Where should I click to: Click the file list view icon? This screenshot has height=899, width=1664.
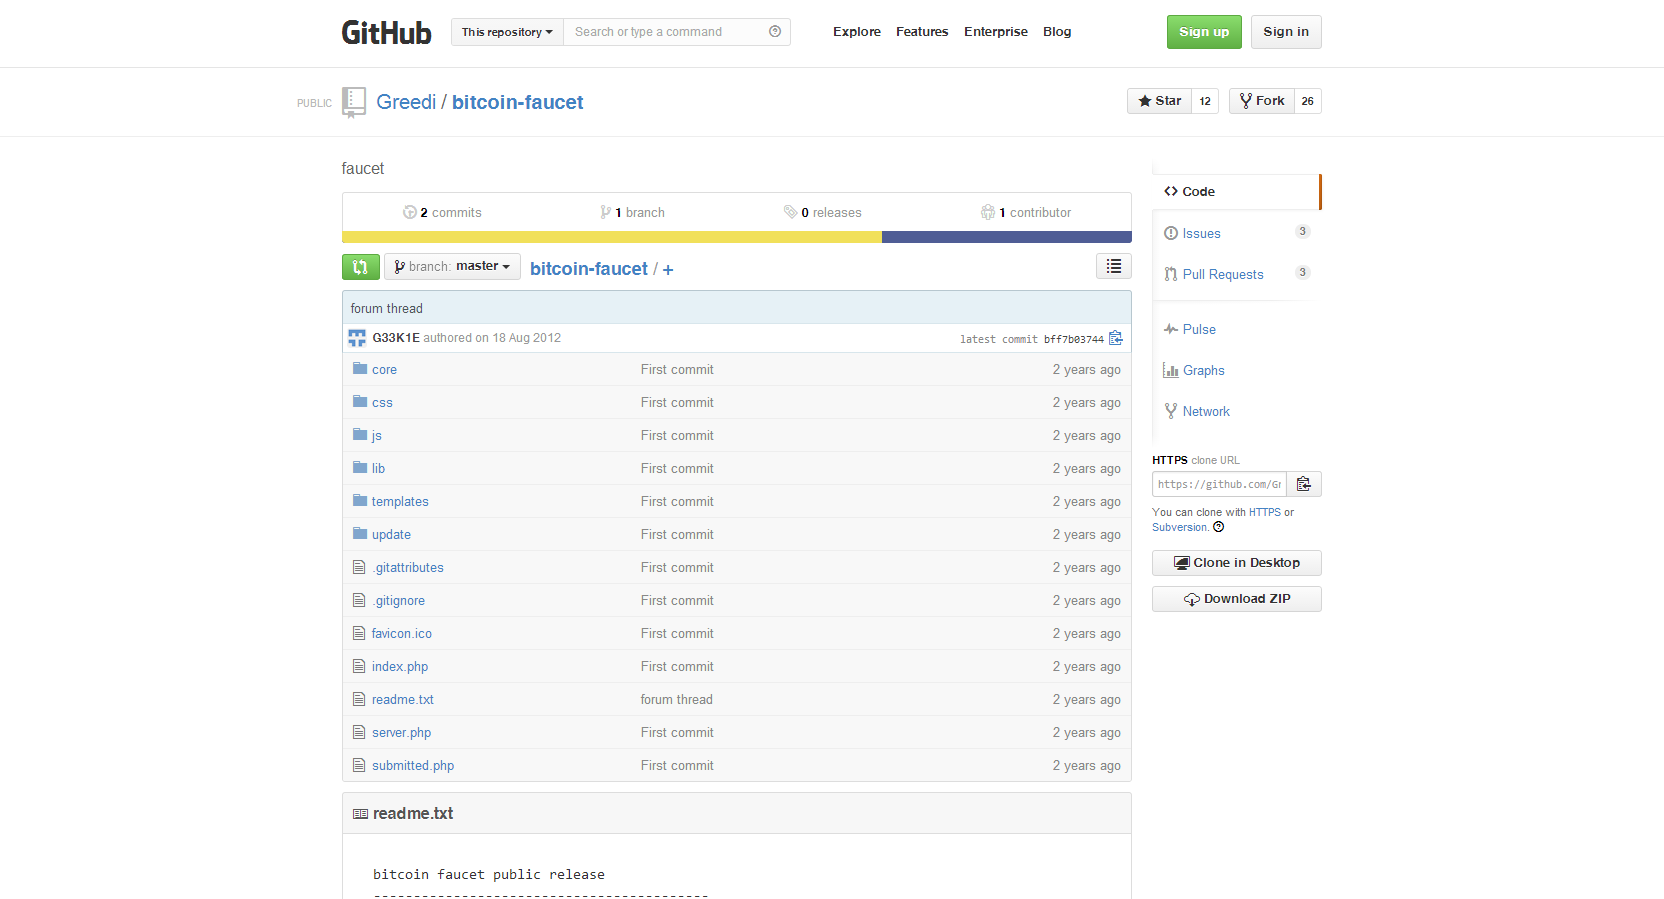(x=1114, y=266)
